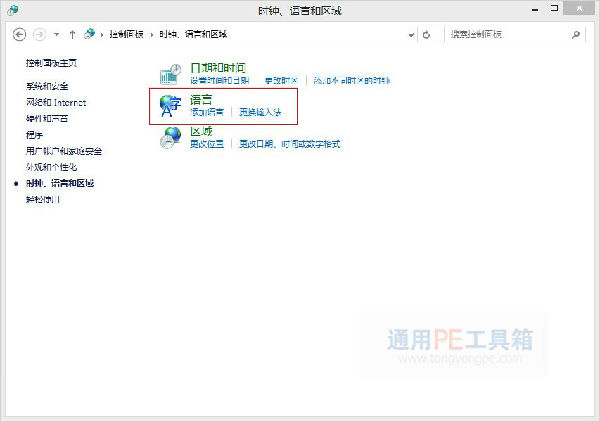Click the 更换输入法 link

point(259,112)
